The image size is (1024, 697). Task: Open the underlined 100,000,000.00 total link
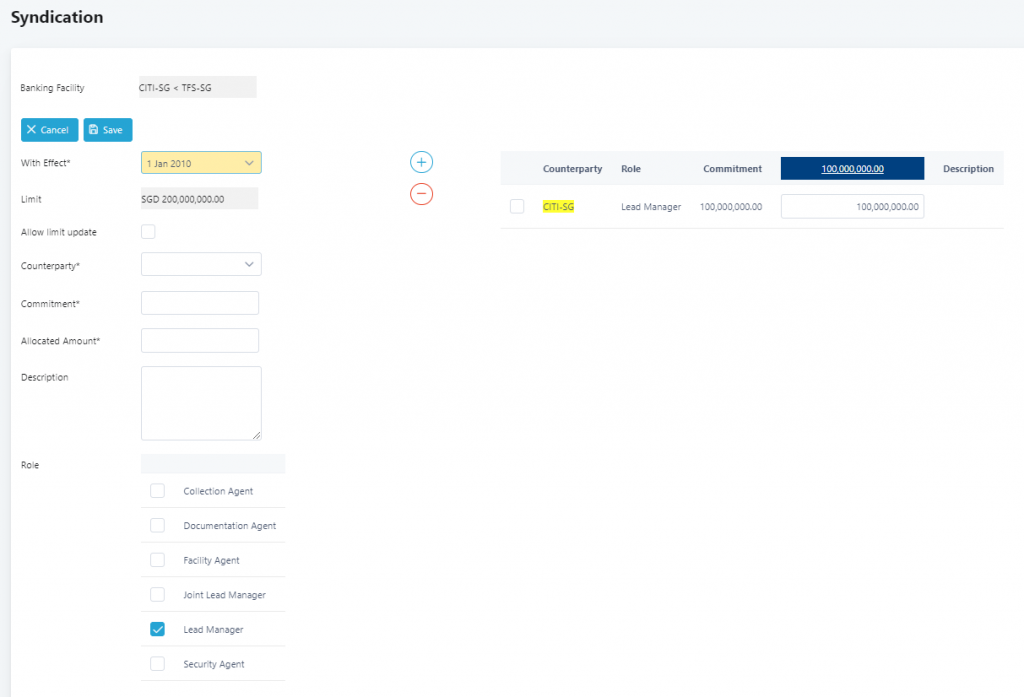coord(852,169)
